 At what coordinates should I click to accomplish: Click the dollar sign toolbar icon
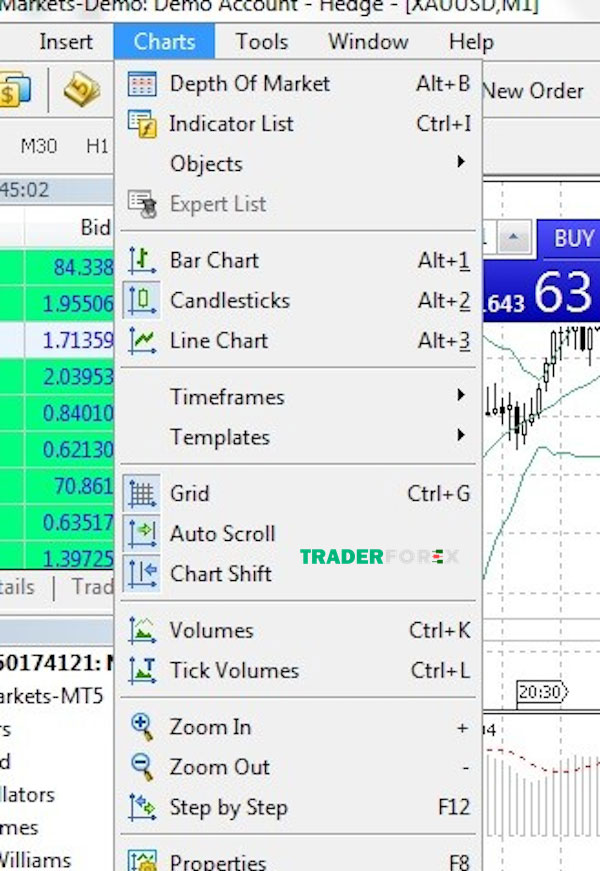tap(14, 90)
